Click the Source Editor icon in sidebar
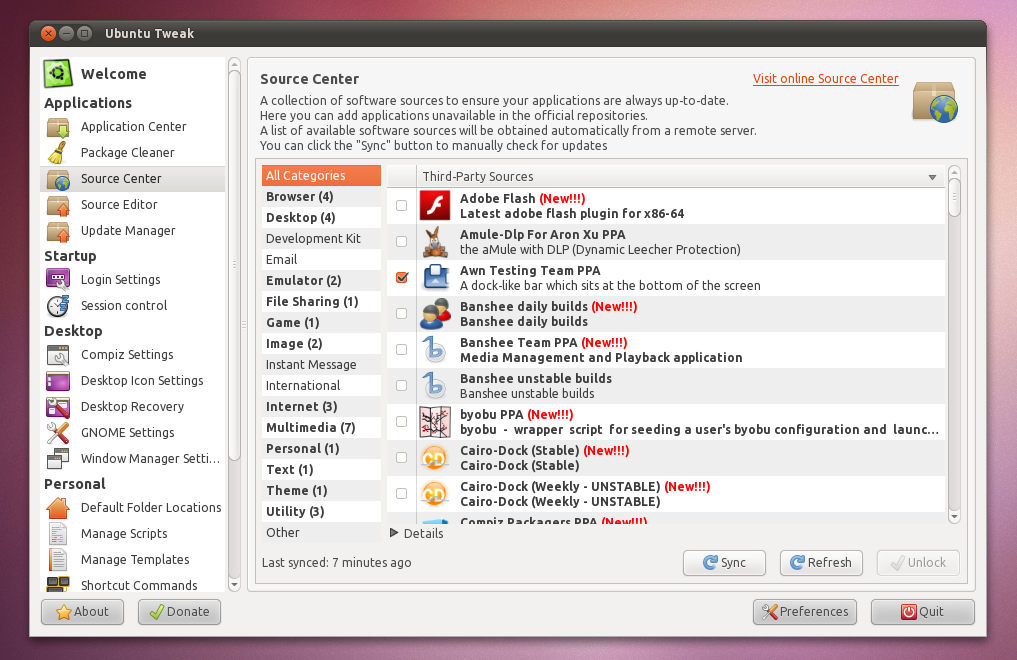 point(58,205)
